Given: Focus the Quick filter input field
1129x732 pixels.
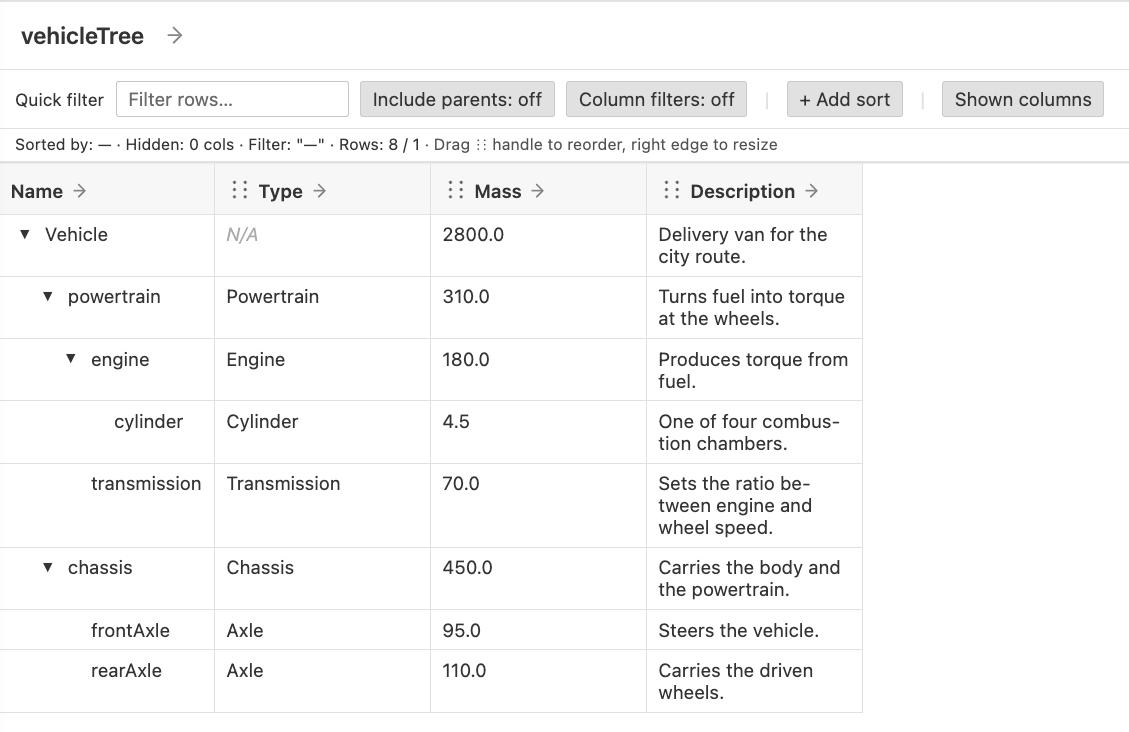Looking at the screenshot, I should click(233, 99).
